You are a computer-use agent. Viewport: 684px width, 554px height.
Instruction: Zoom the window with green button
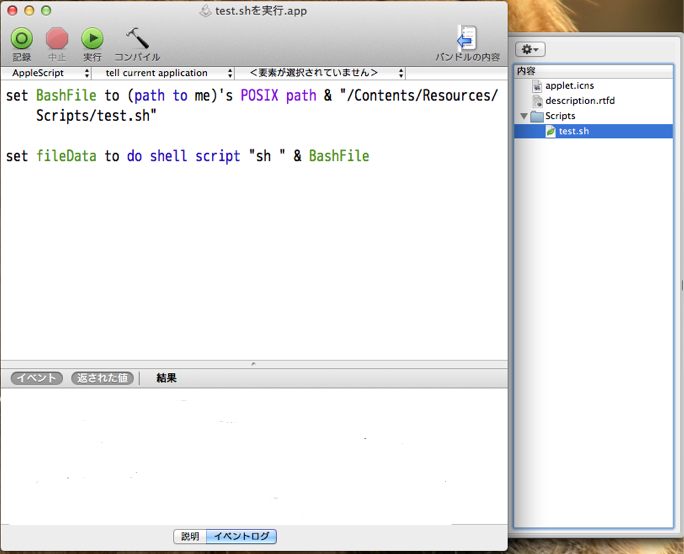46,10
